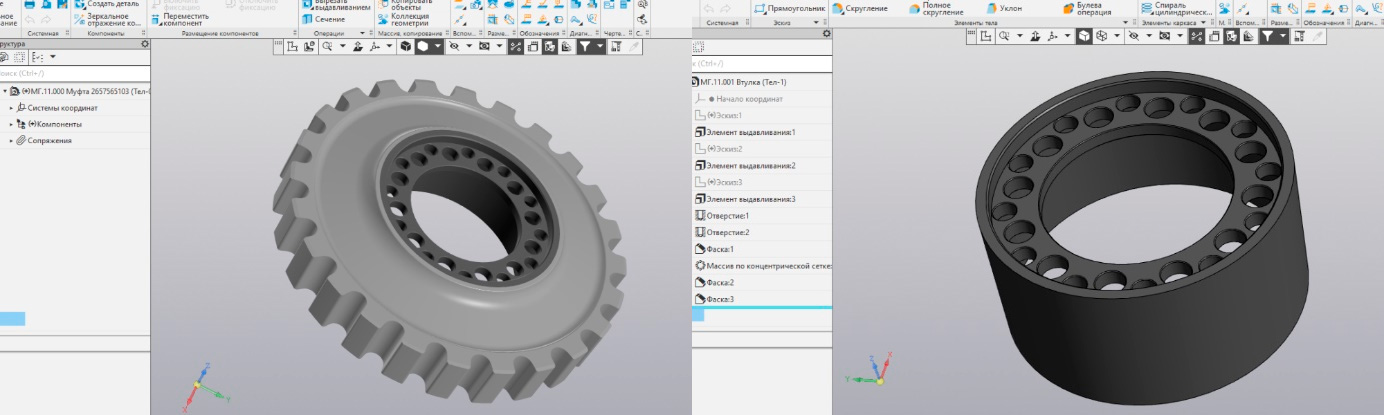Open zoom options dropdown in left view toolbar
Image resolution: width=1384 pixels, height=415 pixels.
[343, 47]
